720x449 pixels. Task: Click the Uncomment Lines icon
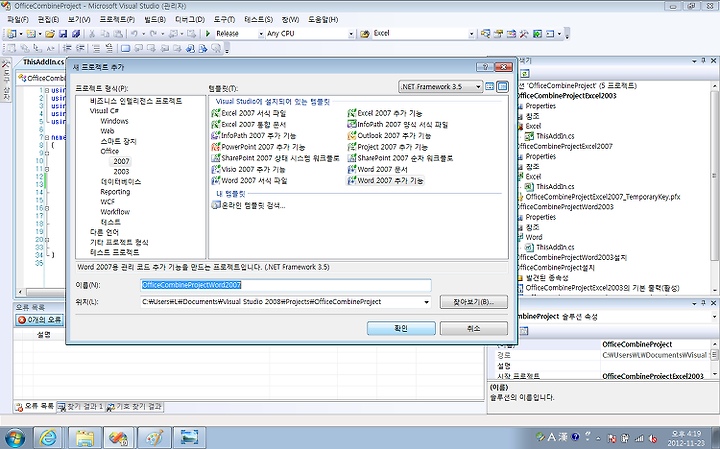point(109,48)
